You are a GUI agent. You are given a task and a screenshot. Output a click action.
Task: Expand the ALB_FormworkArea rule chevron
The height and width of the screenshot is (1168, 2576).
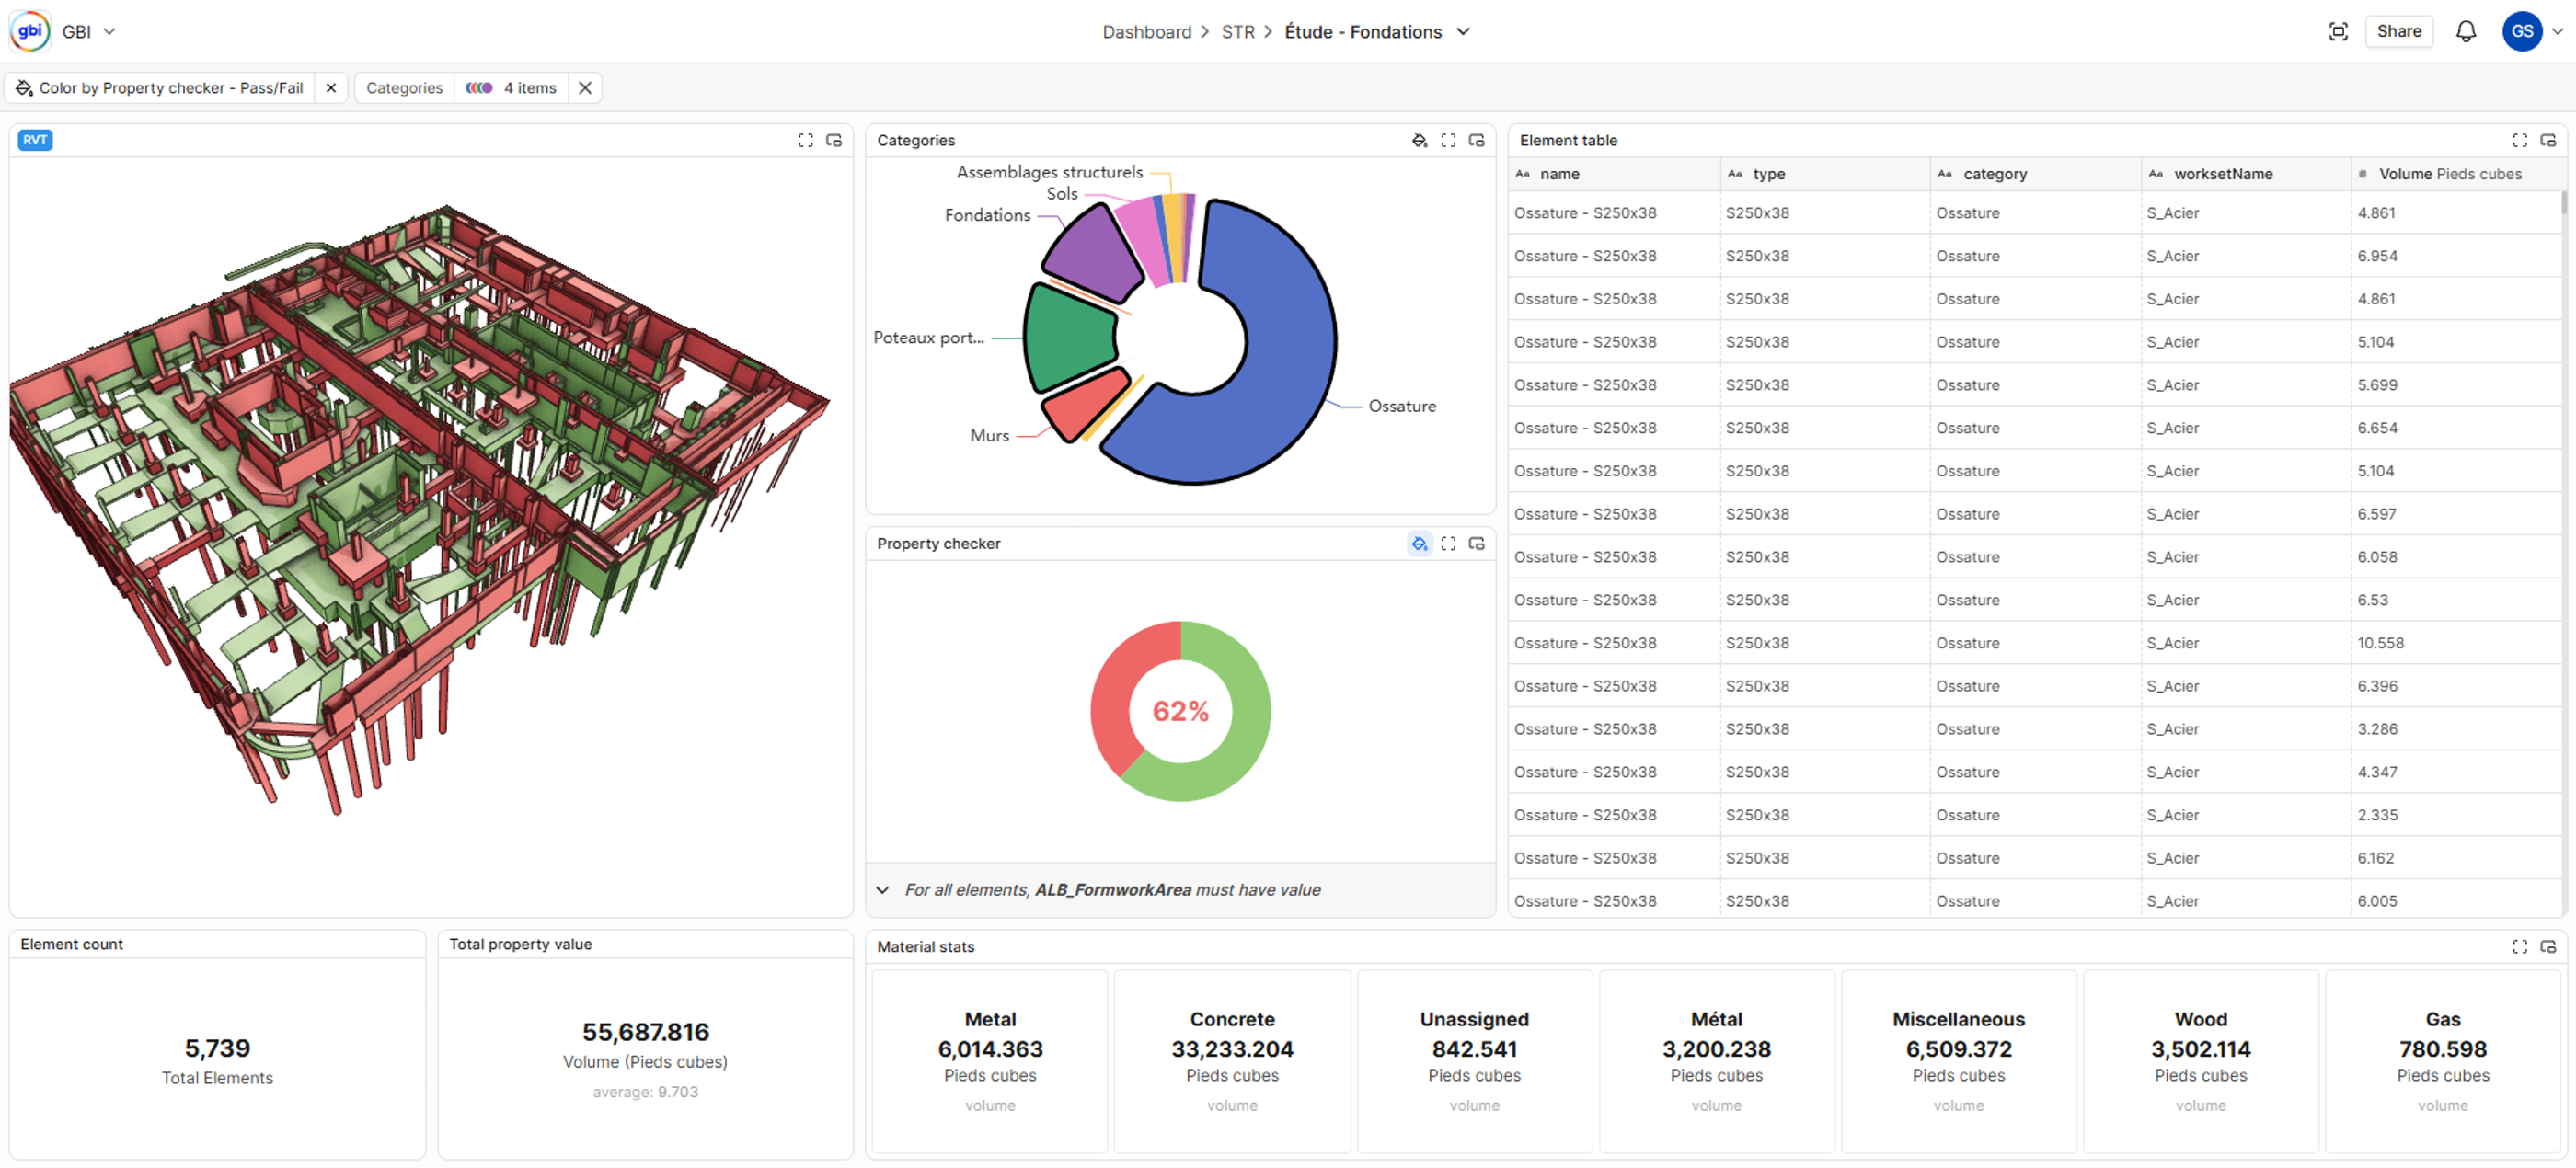point(882,889)
